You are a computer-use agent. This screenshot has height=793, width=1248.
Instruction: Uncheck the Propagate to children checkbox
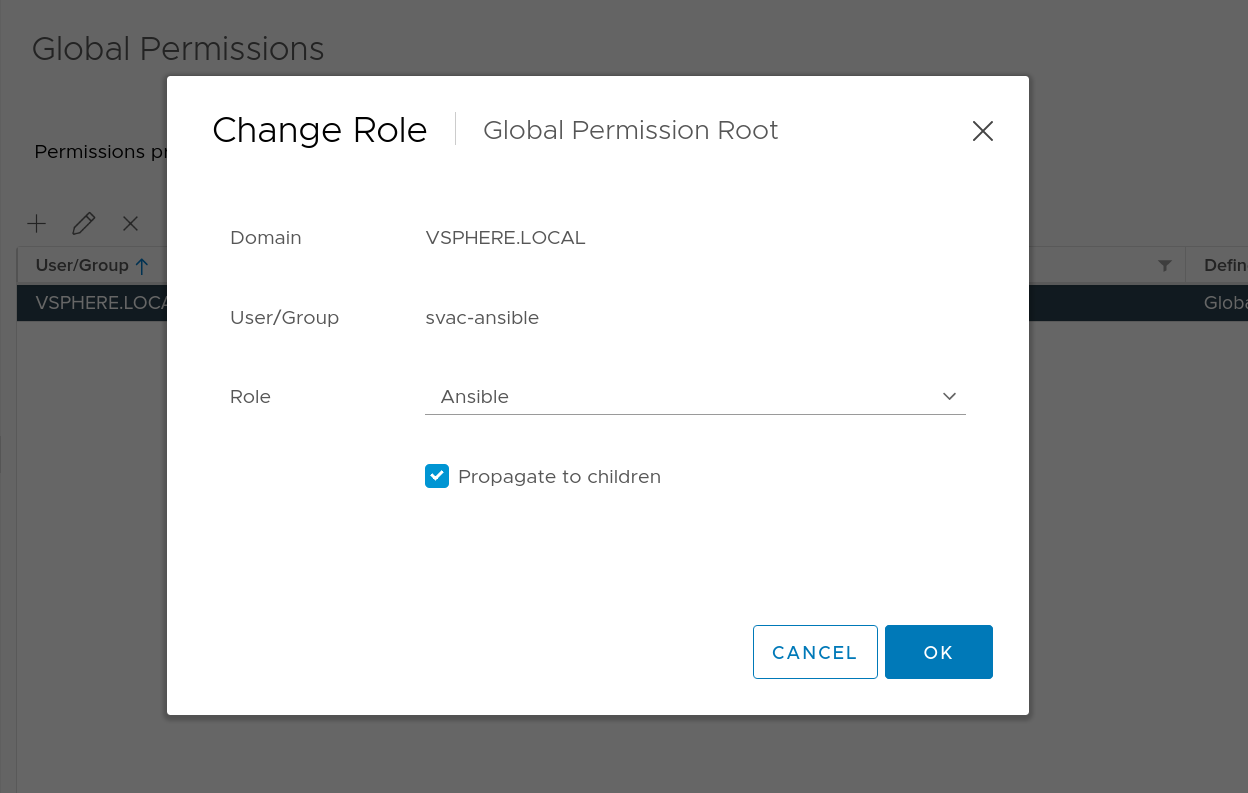tap(437, 476)
